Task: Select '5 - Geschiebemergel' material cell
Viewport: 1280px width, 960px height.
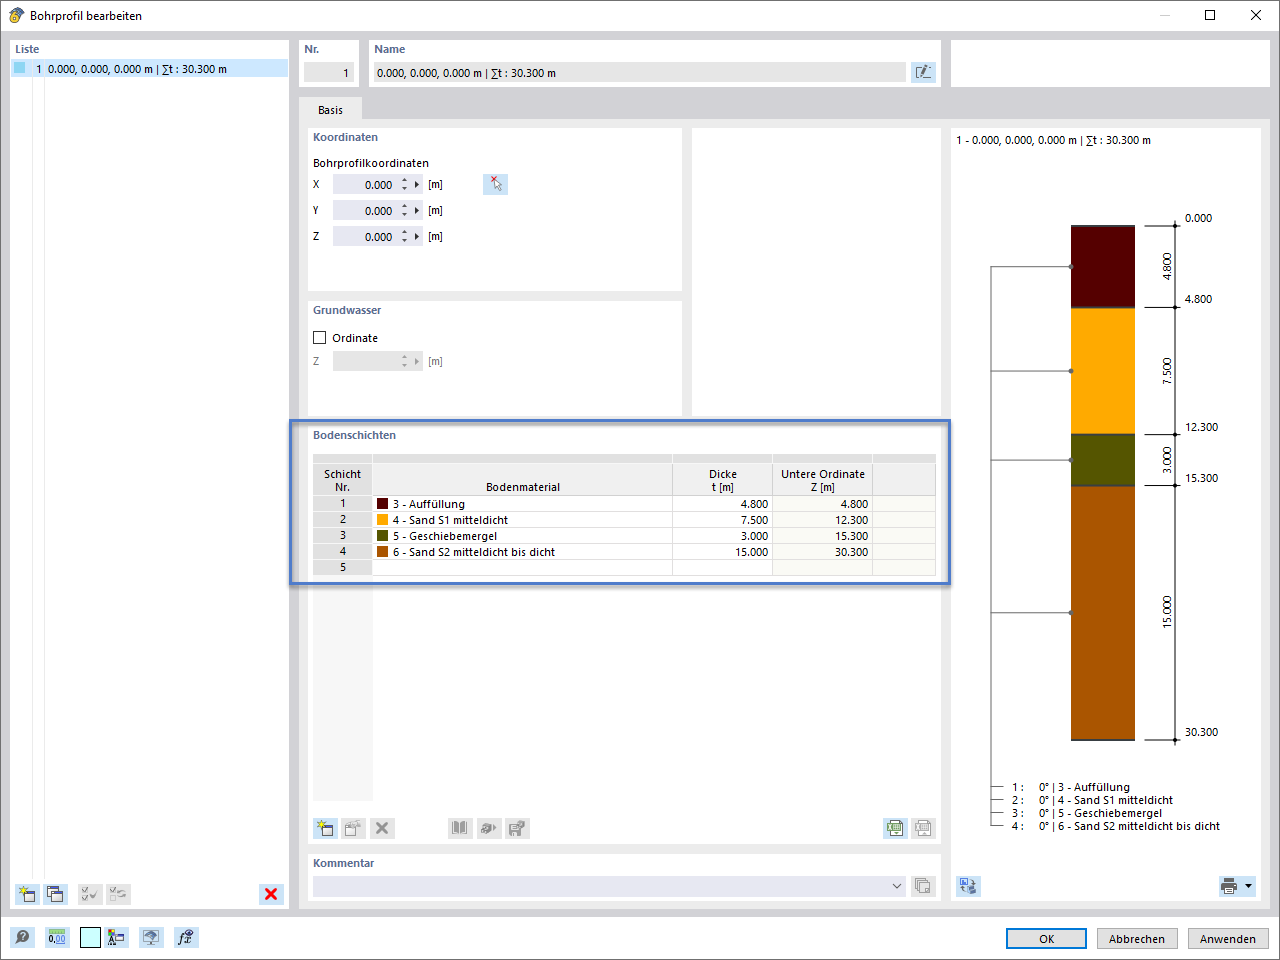Action: [522, 536]
